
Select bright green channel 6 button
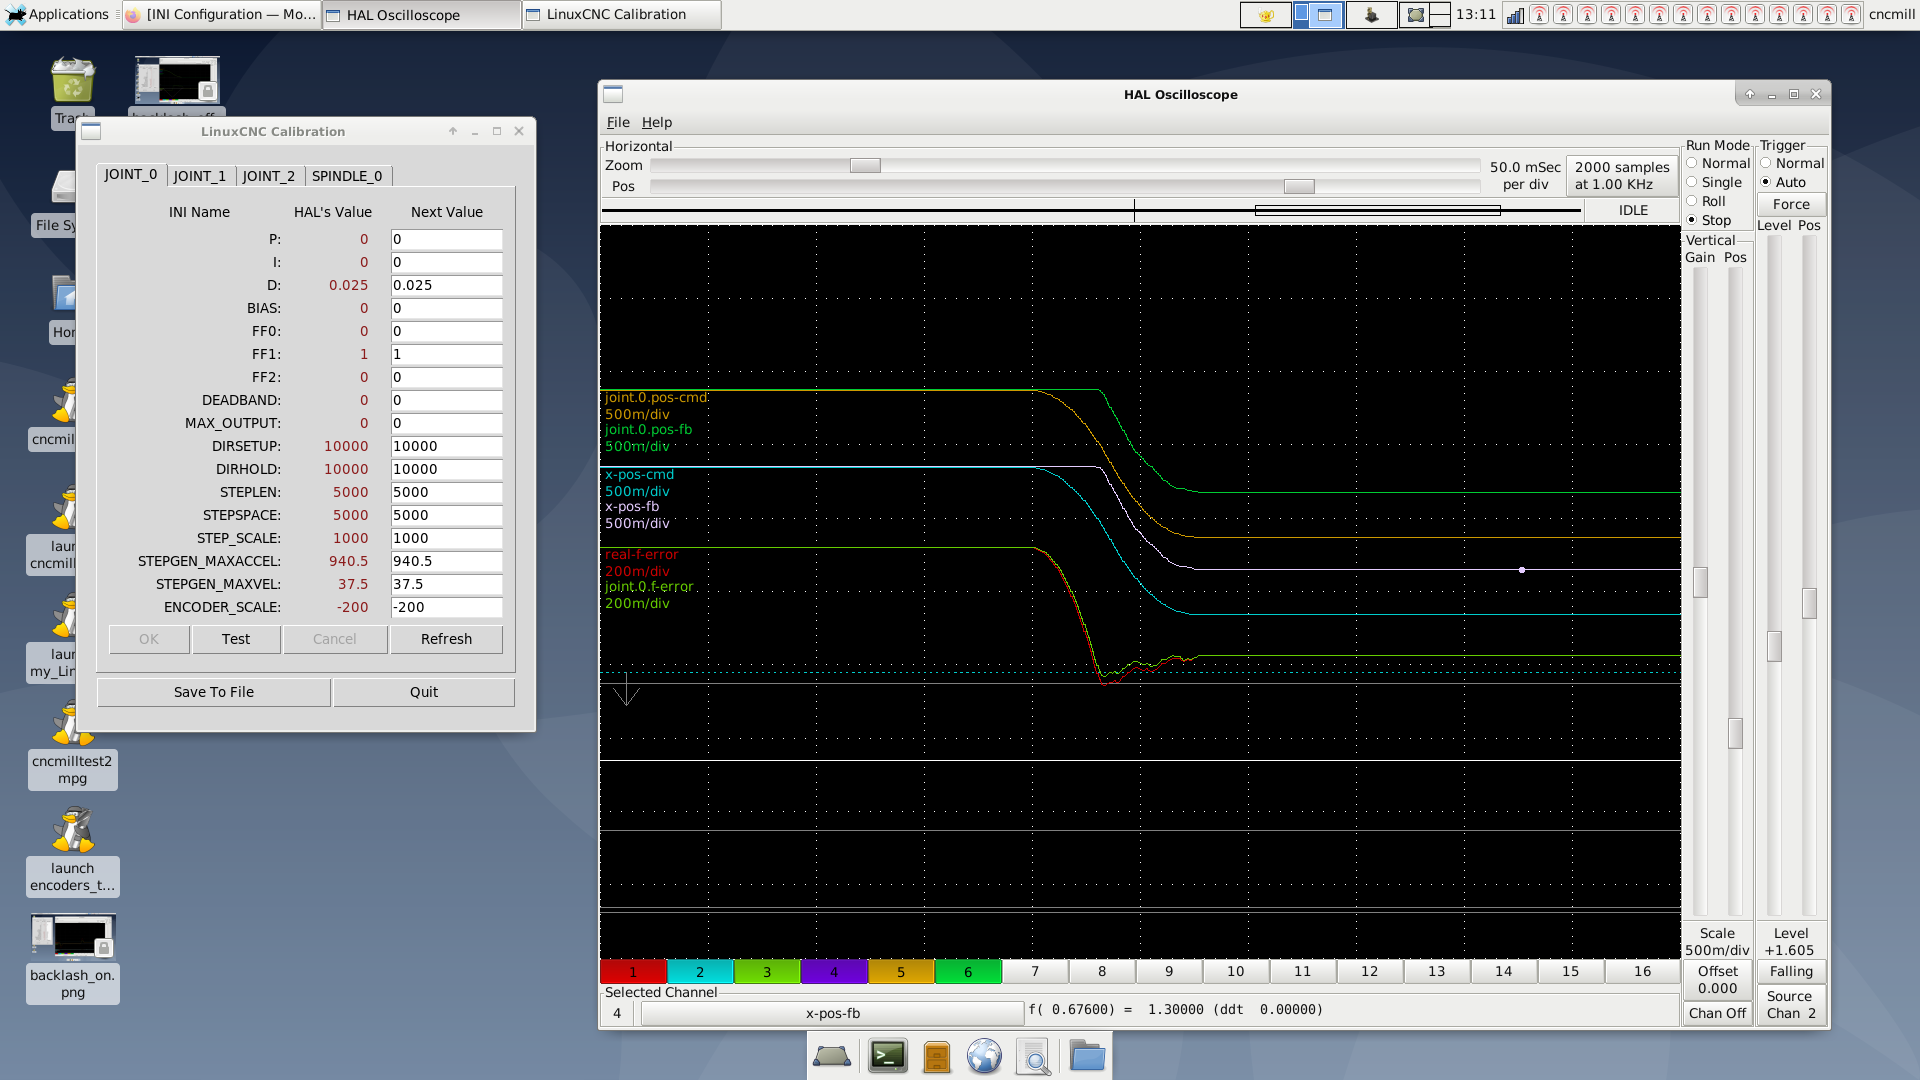(968, 971)
